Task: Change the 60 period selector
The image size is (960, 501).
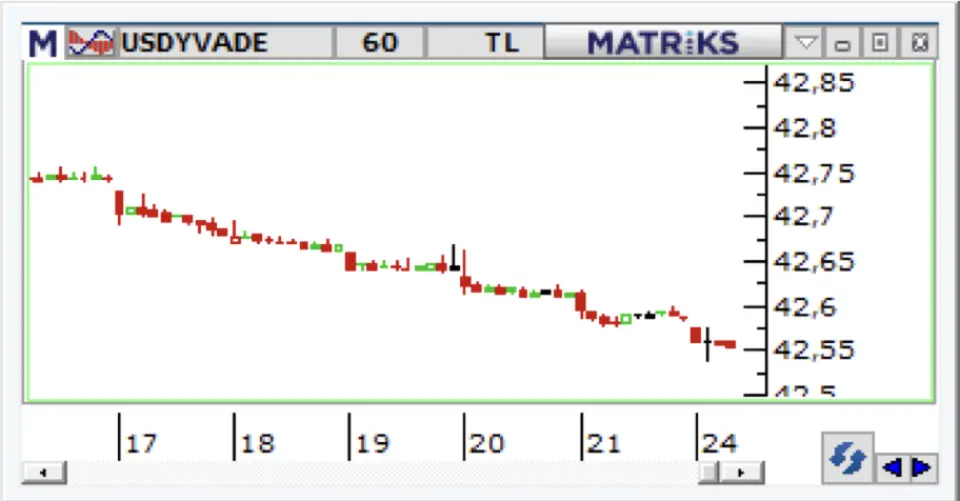Action: 379,43
